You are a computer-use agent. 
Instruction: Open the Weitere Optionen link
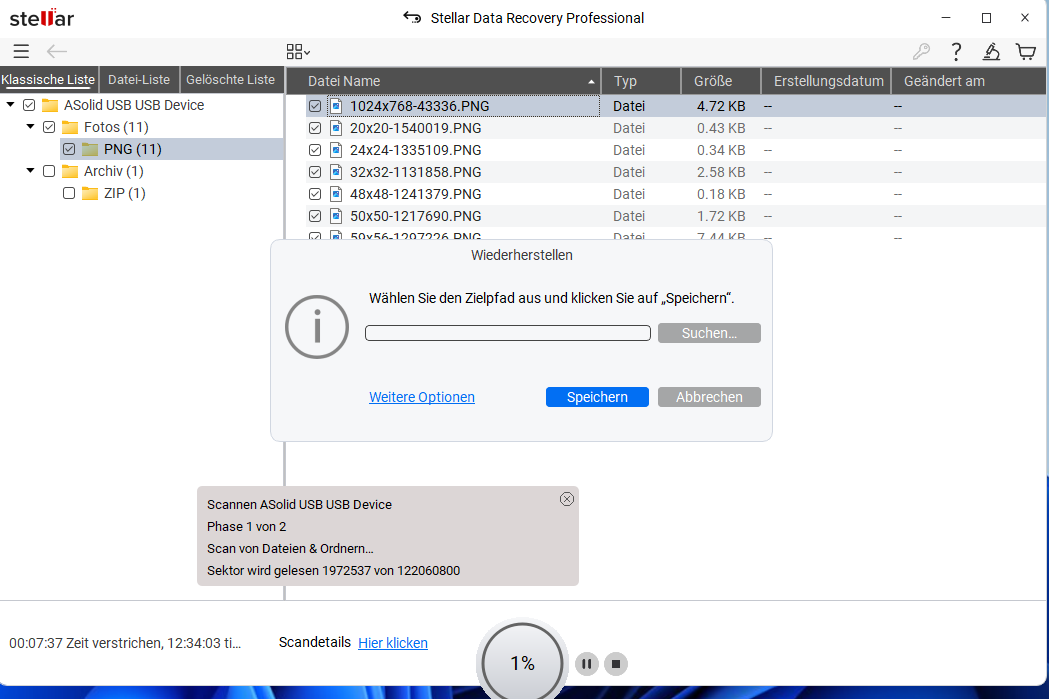(x=421, y=397)
